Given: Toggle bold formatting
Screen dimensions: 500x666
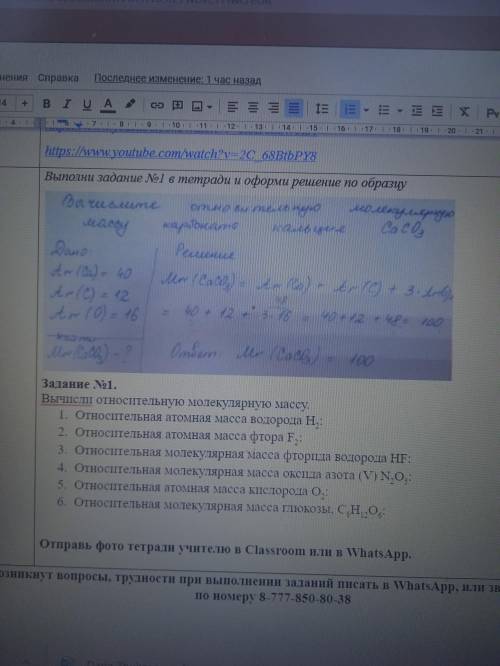Looking at the screenshot, I should (47, 104).
